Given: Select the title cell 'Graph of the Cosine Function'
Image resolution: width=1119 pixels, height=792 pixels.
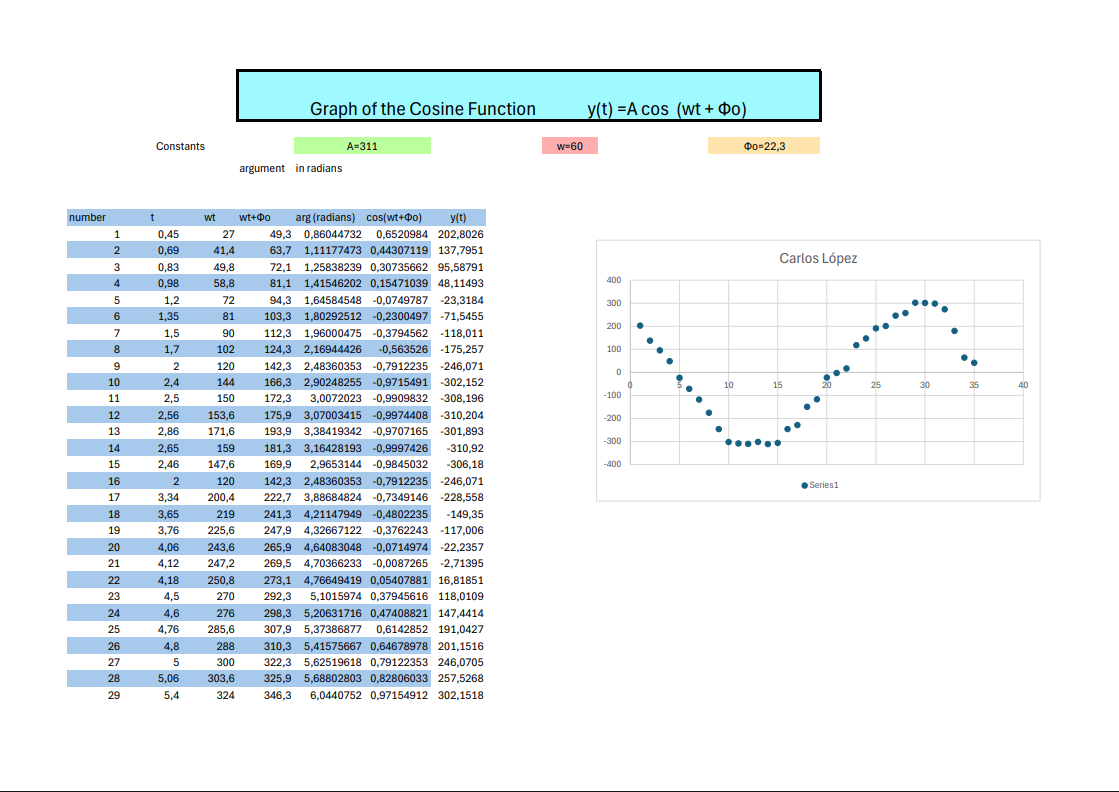Looking at the screenshot, I should [422, 109].
